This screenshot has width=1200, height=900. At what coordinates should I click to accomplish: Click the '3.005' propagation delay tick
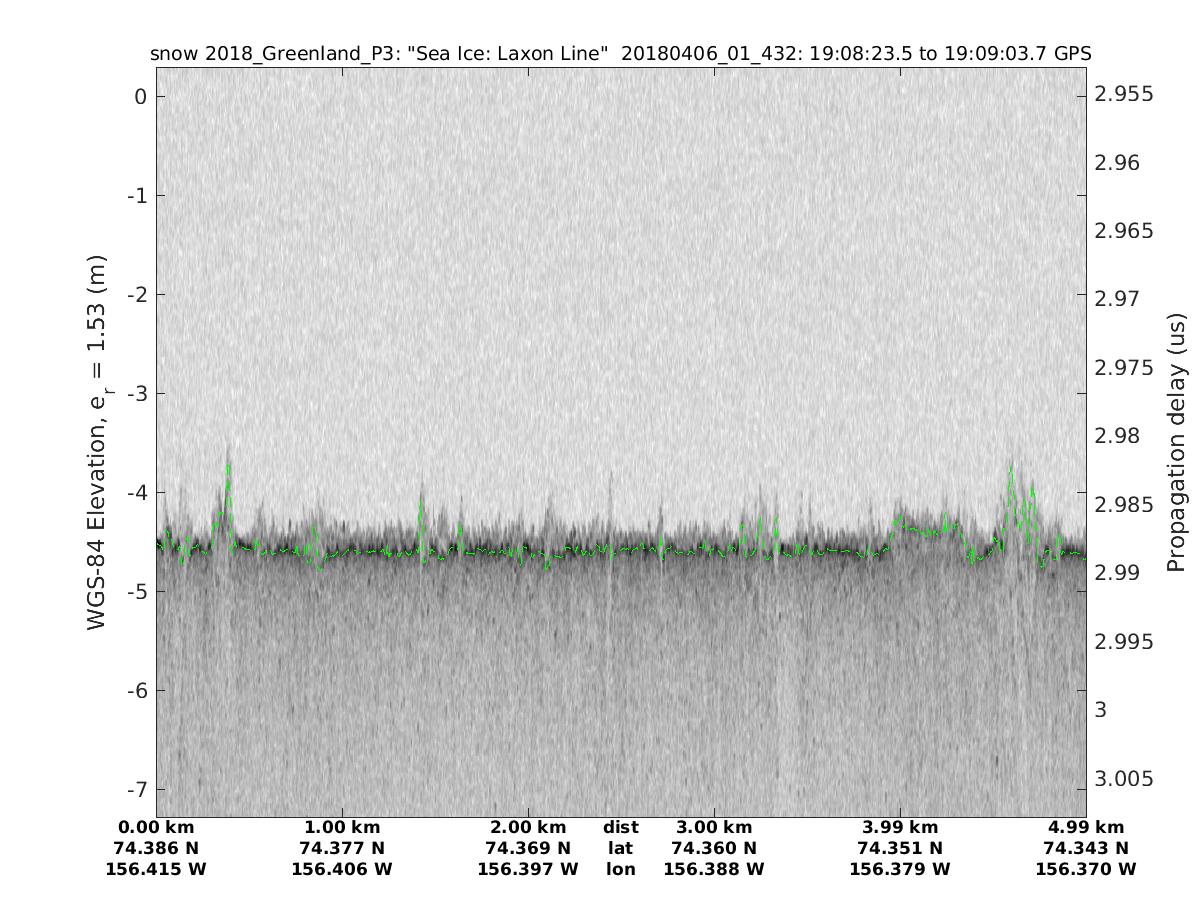tap(1123, 778)
